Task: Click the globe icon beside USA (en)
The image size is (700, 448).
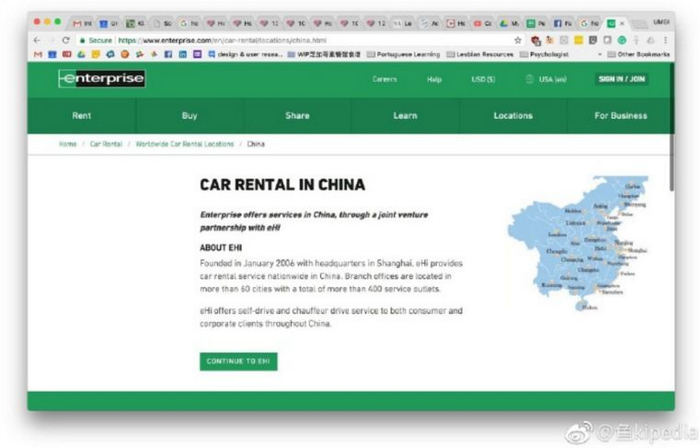Action: 529,79
